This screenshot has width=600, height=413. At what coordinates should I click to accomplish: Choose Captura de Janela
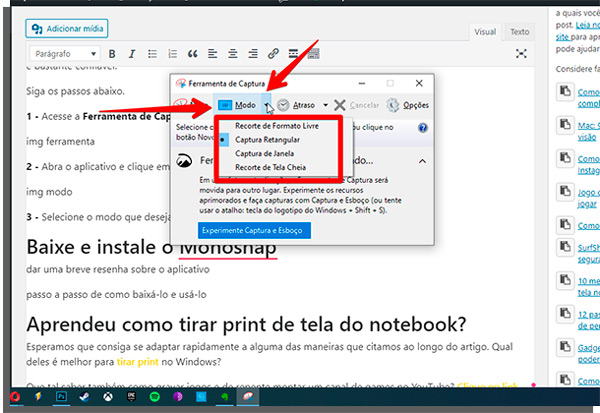tap(265, 153)
